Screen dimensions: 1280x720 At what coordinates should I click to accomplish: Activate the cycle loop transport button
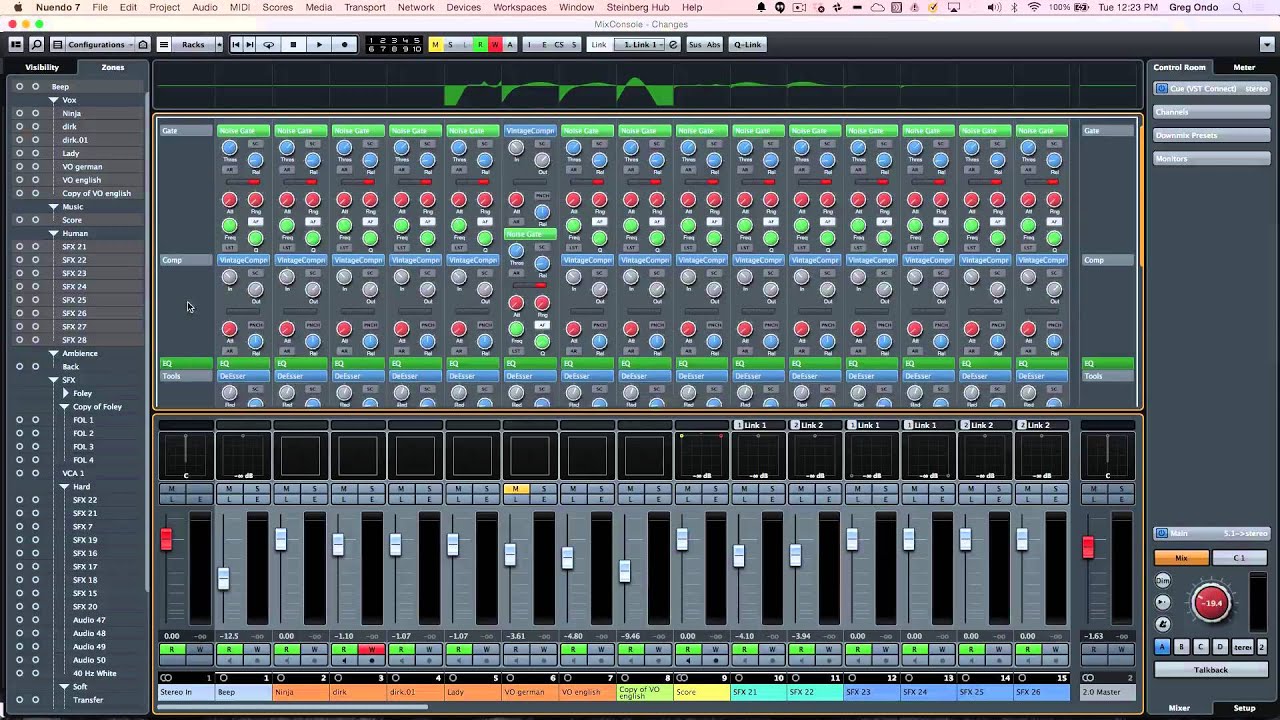(x=268, y=44)
